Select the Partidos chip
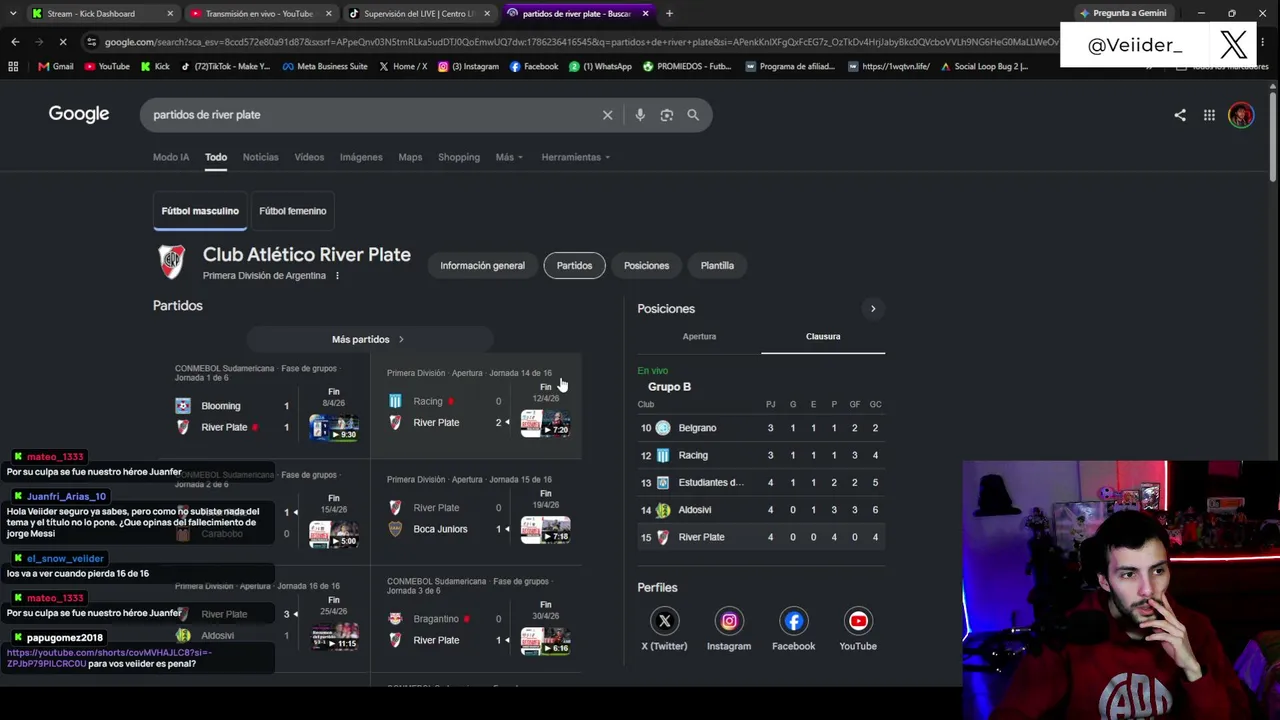This screenshot has width=1280, height=720. (574, 266)
